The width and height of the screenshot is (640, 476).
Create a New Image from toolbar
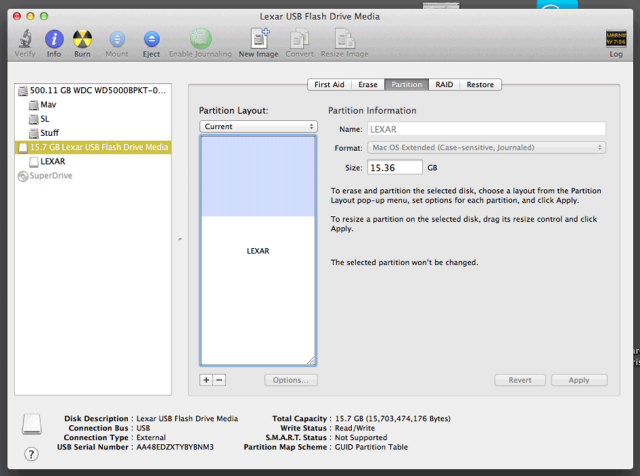click(260, 38)
